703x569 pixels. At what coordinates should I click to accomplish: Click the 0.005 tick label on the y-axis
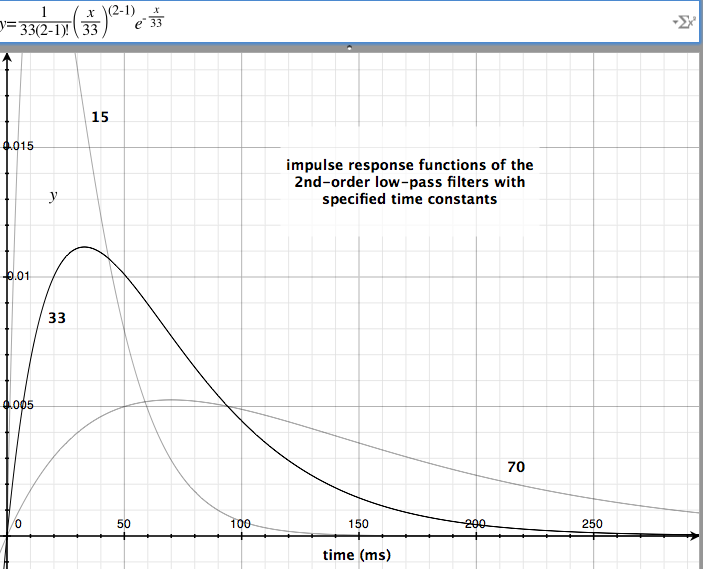click(x=20, y=406)
